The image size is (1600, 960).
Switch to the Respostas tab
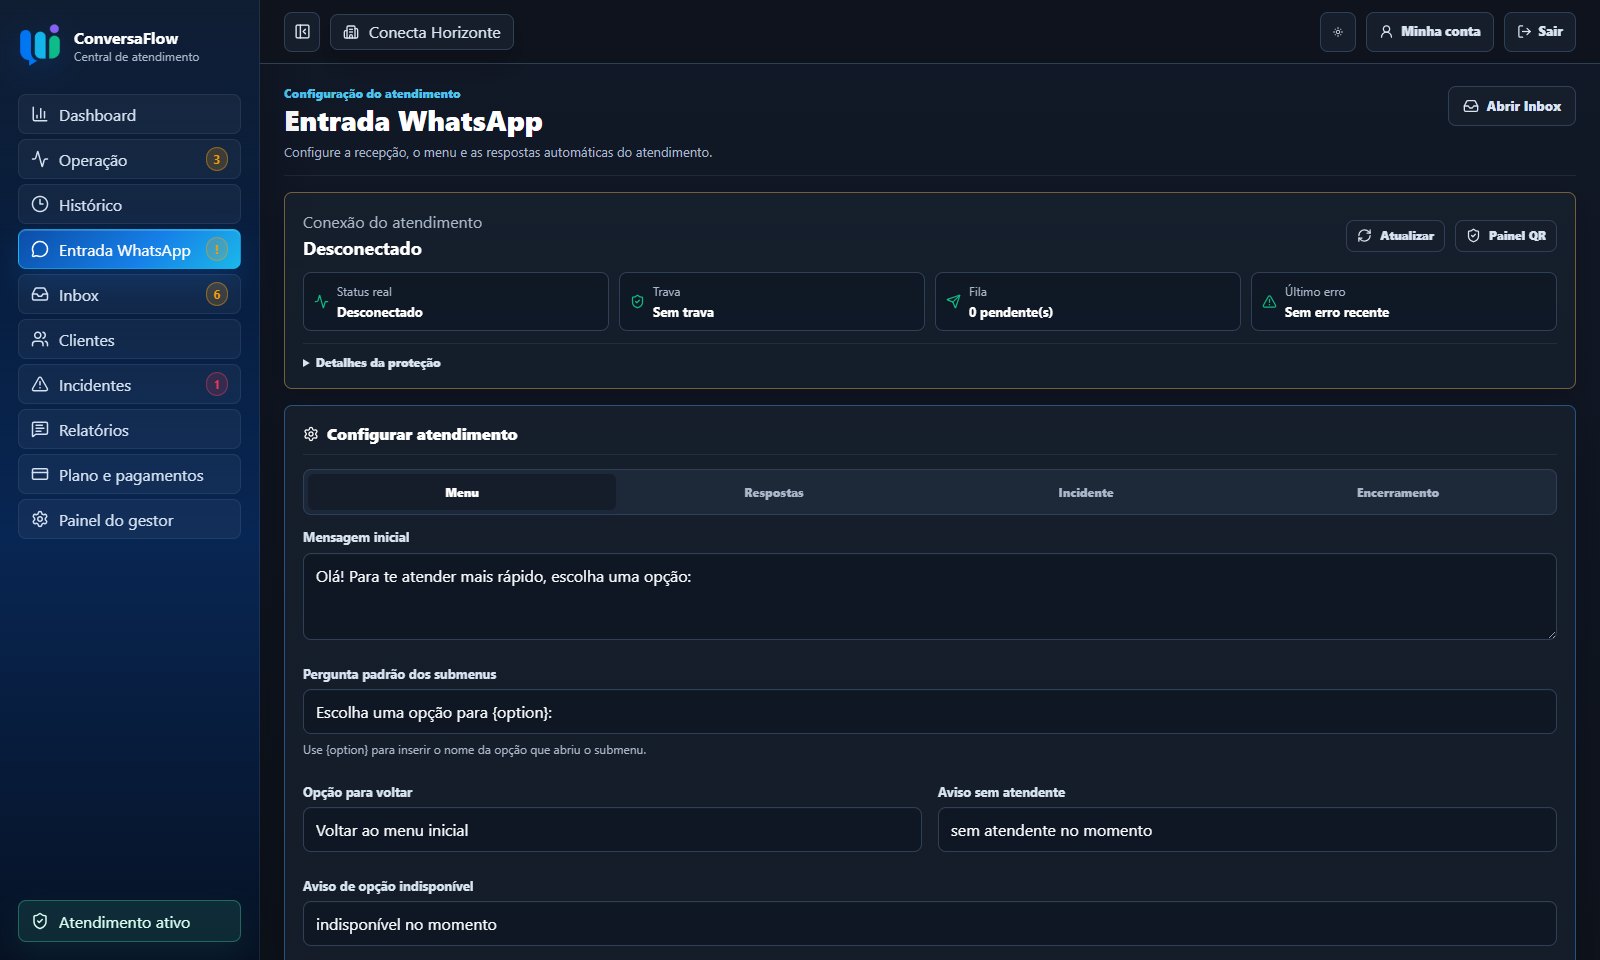(x=774, y=492)
